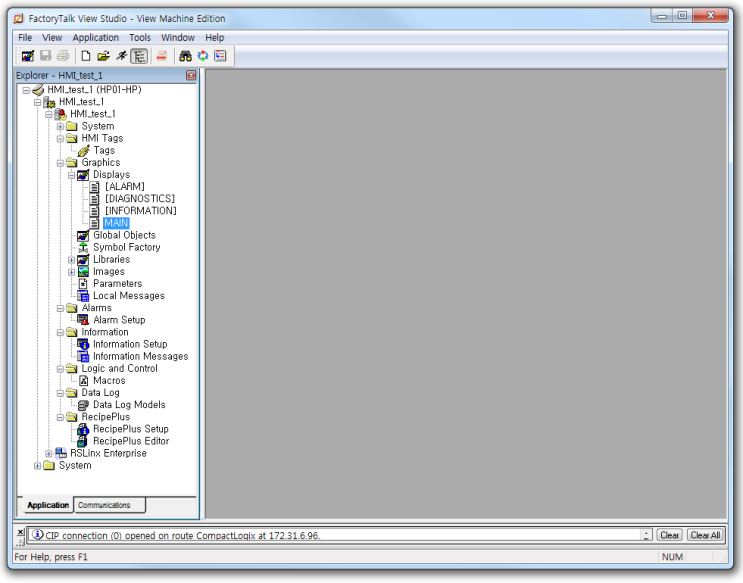Click the RSLinx Enterprise icon
The height and width of the screenshot is (583, 743).
pos(61,454)
